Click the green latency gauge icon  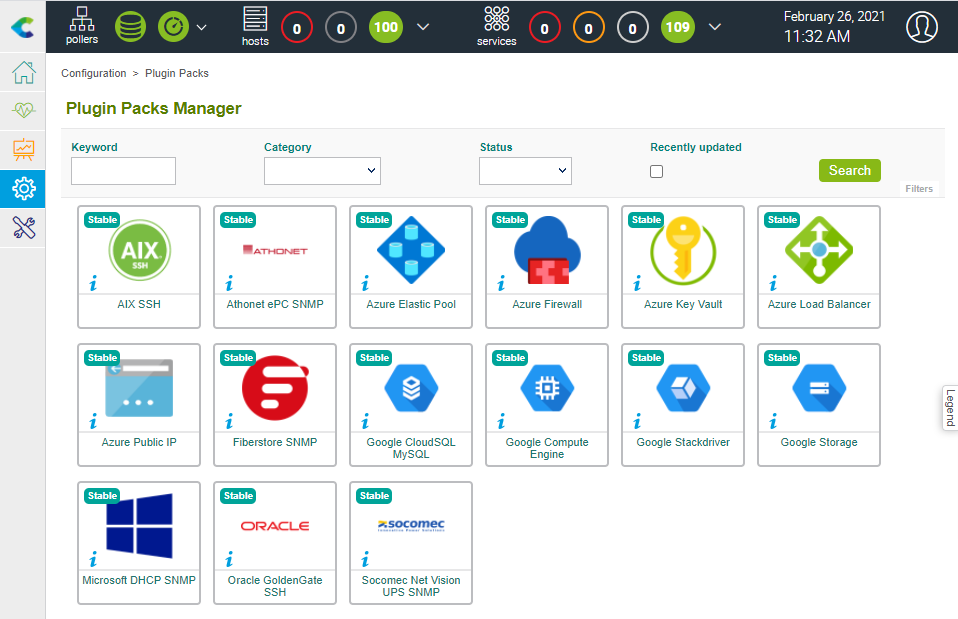click(174, 27)
